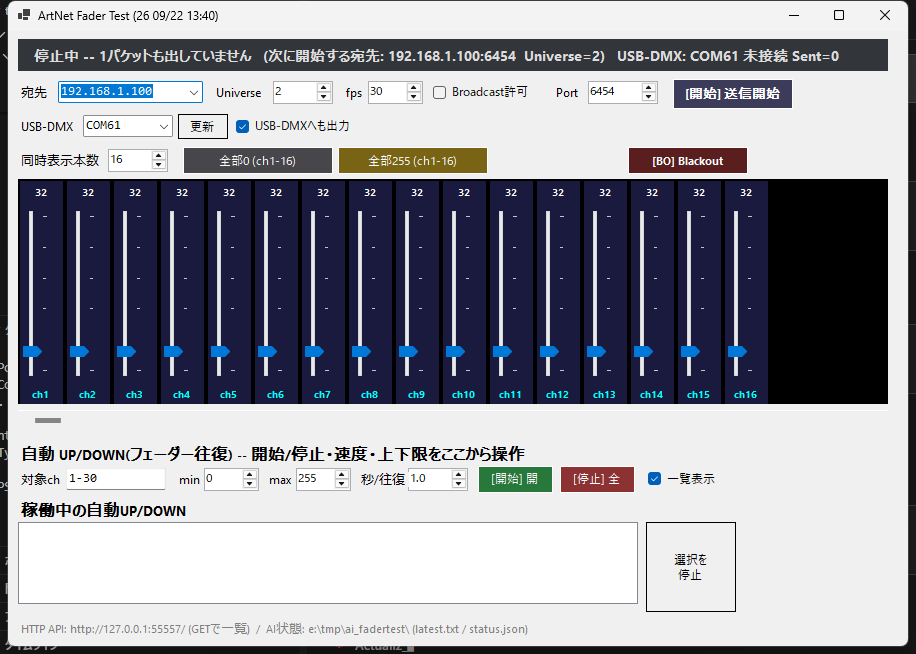Click the ch15 fader slider handle
This screenshot has height=654, width=916.
click(691, 352)
